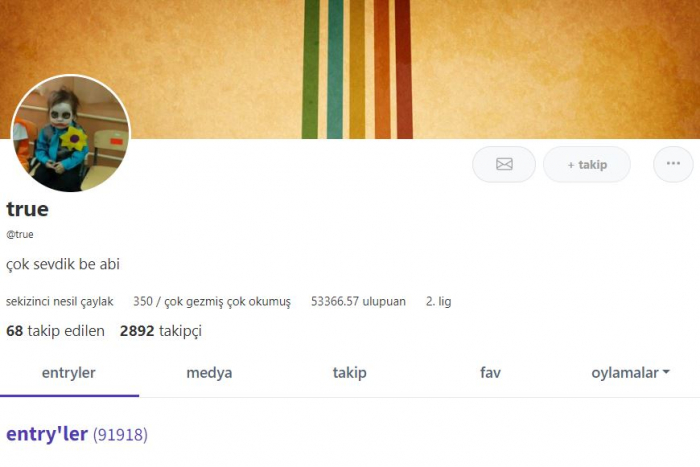Click the sekizinci nesil çaylak label
The image size is (700, 467).
tap(59, 301)
